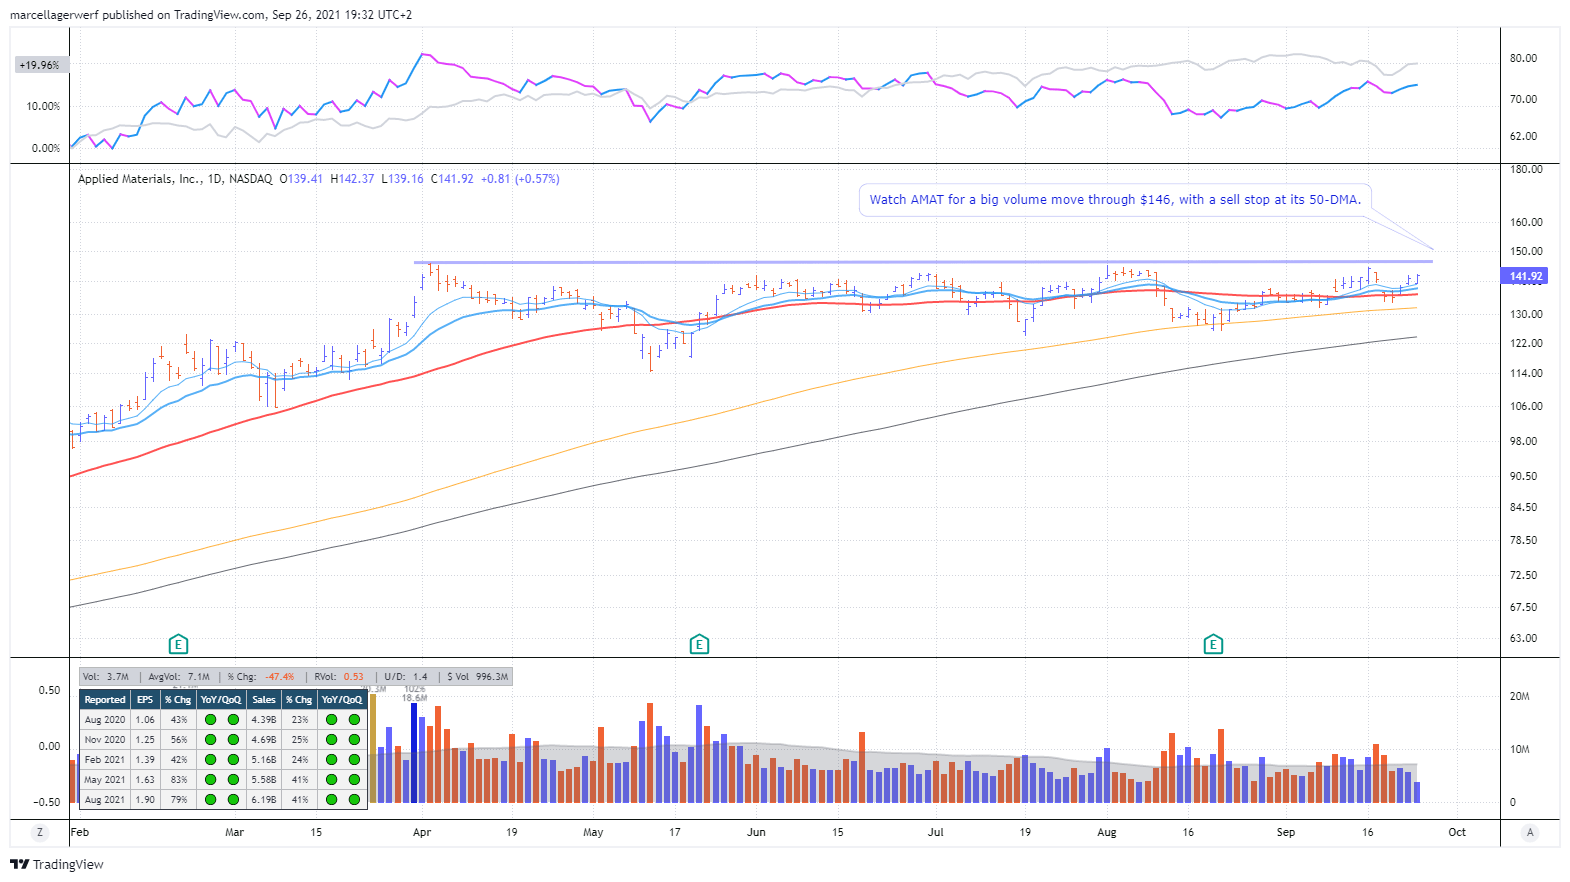Click the earnings E marker near May 17
Screen dimensions: 1570x882
pyautogui.click(x=699, y=644)
